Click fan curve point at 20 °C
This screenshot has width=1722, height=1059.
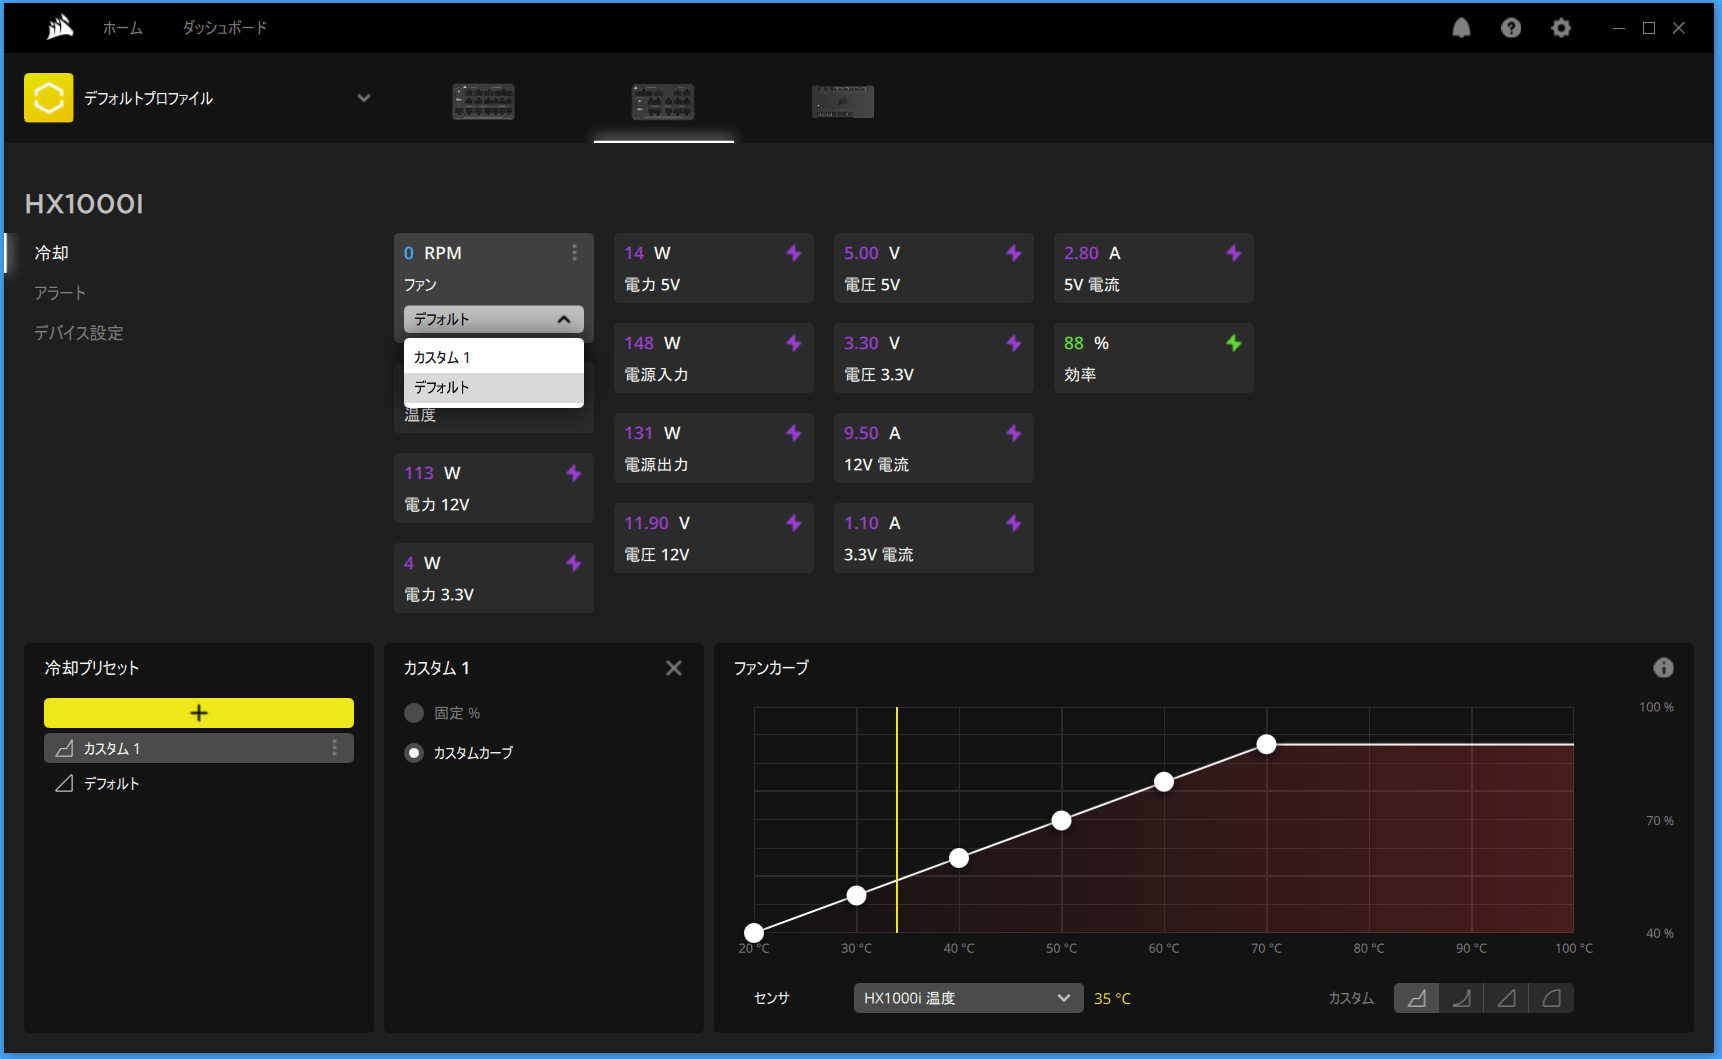pos(754,933)
